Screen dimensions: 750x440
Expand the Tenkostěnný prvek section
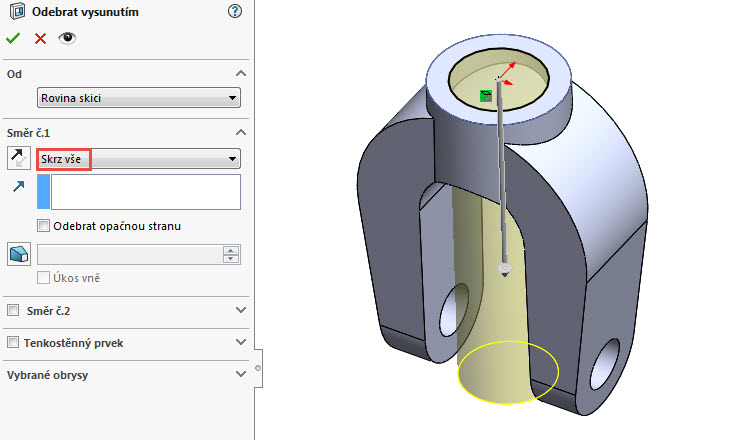pos(241,342)
